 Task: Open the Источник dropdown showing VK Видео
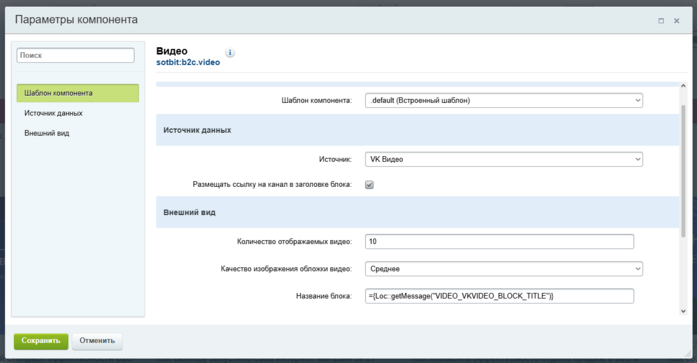504,159
